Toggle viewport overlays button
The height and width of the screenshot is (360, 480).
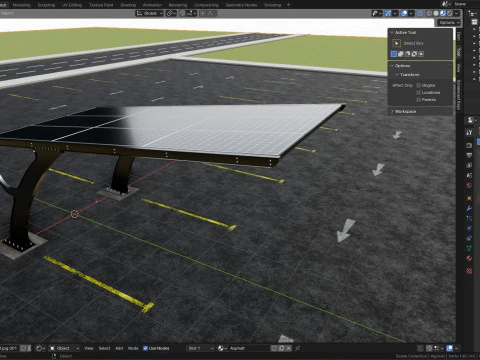[x=404, y=13]
